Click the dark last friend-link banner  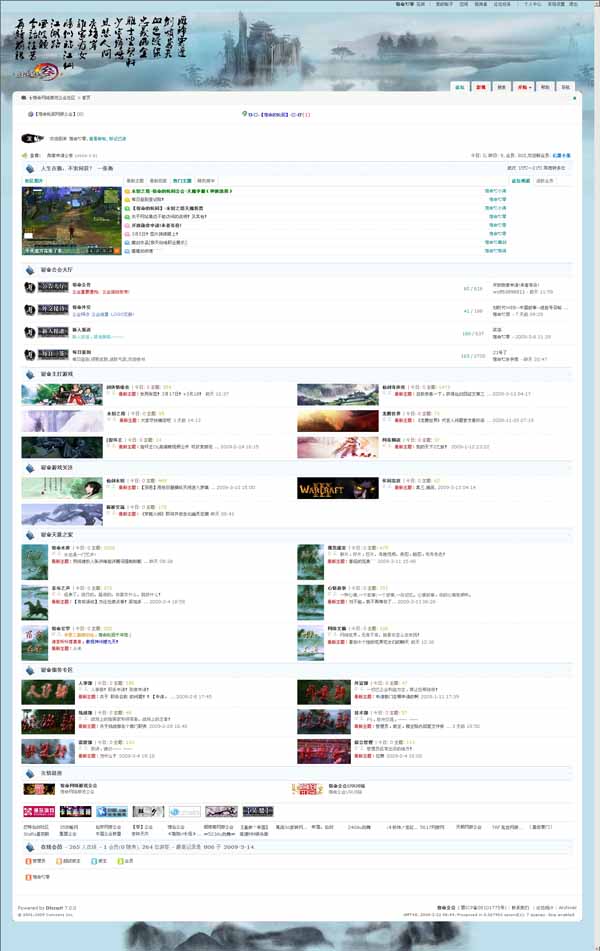[258, 812]
